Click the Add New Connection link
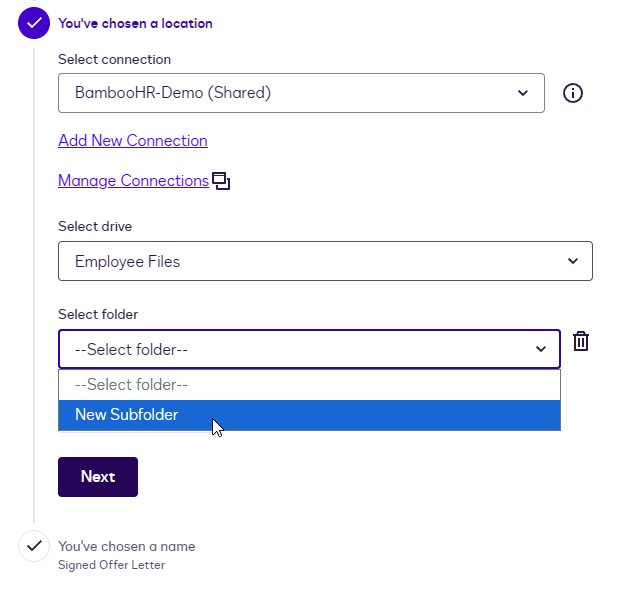This screenshot has height=613, width=625. click(x=133, y=141)
